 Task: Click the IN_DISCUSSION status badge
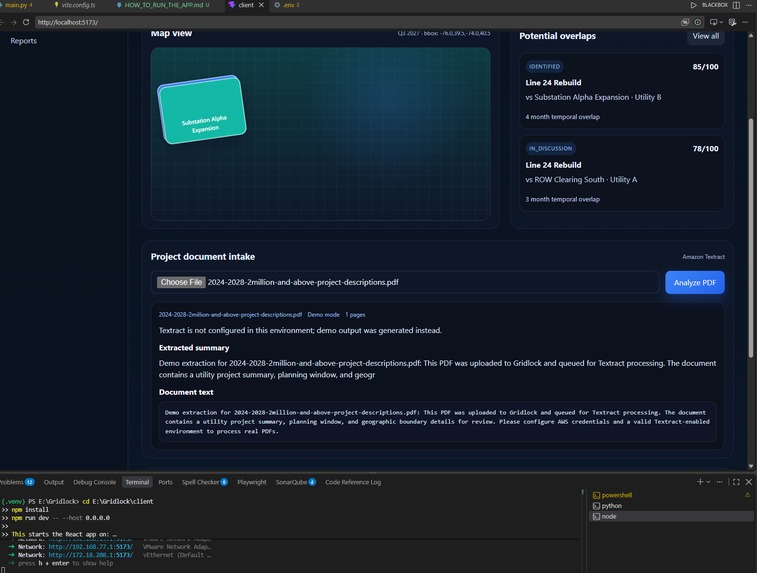(550, 149)
